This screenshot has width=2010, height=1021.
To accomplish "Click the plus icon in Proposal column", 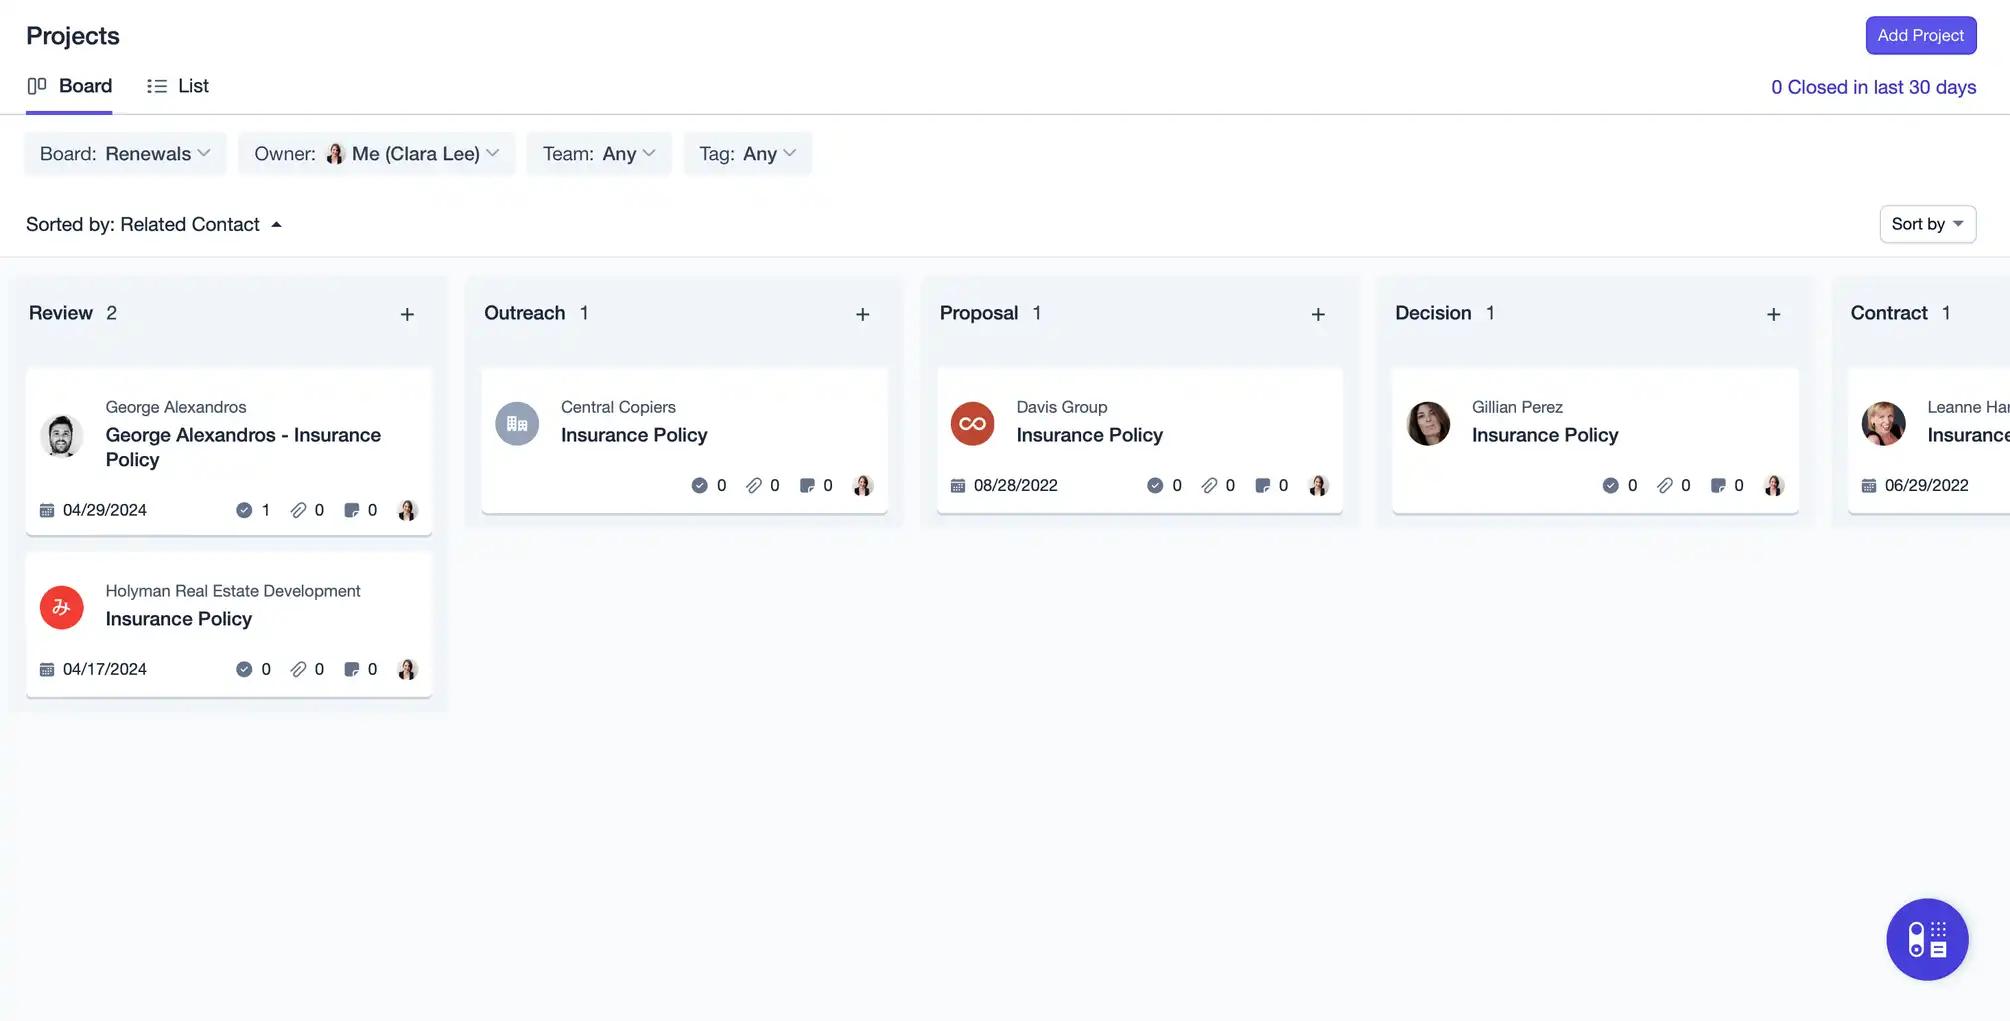I will click(x=1318, y=314).
